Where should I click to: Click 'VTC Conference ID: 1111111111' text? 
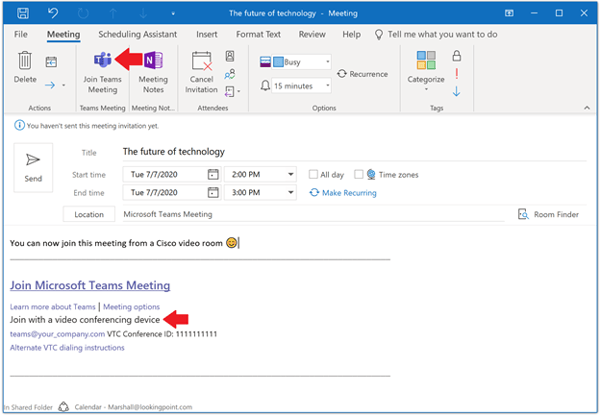click(162, 334)
